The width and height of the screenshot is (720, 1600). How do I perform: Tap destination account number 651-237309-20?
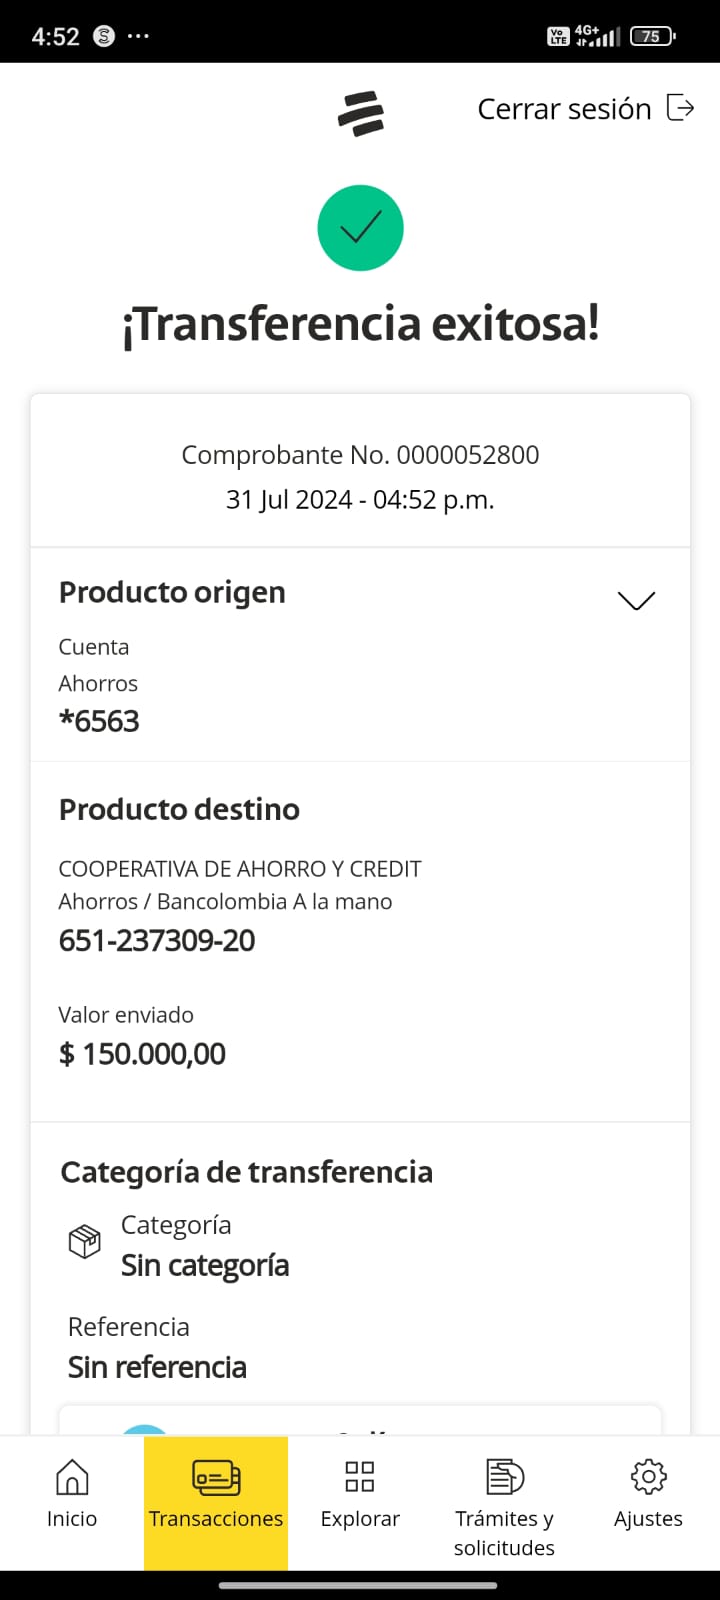pyautogui.click(x=157, y=940)
